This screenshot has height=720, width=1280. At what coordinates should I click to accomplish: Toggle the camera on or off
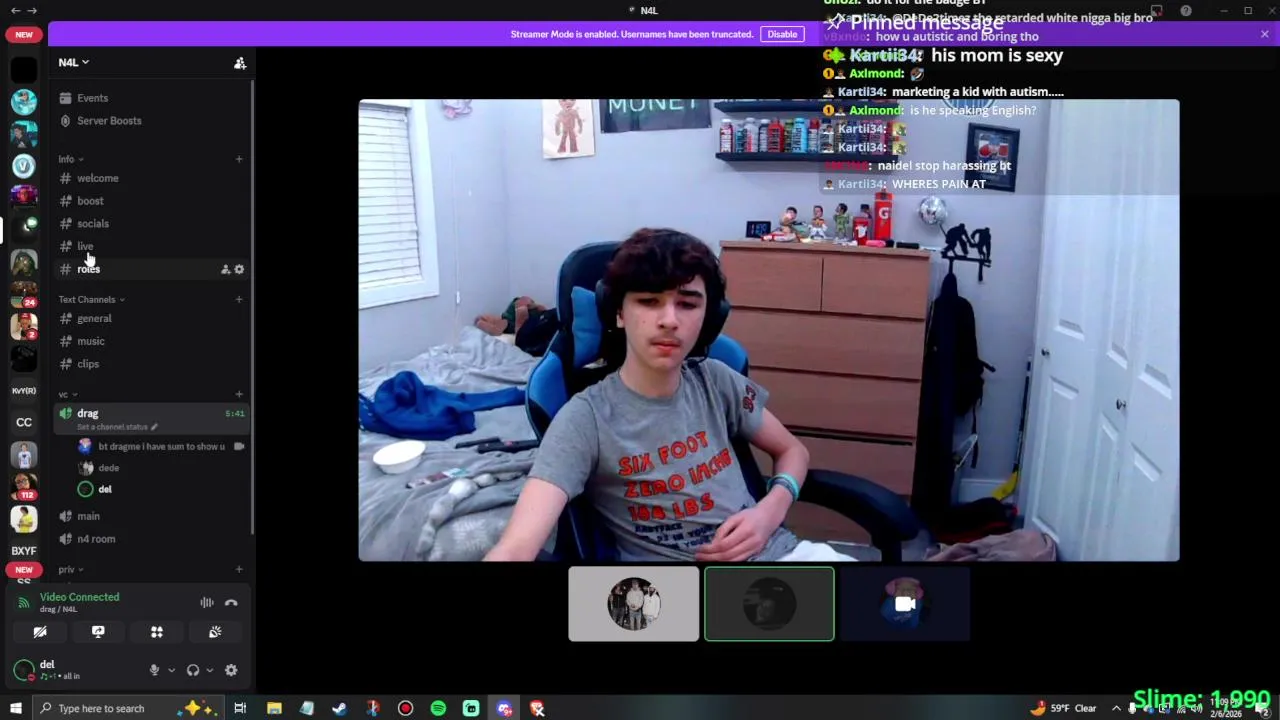click(x=40, y=632)
